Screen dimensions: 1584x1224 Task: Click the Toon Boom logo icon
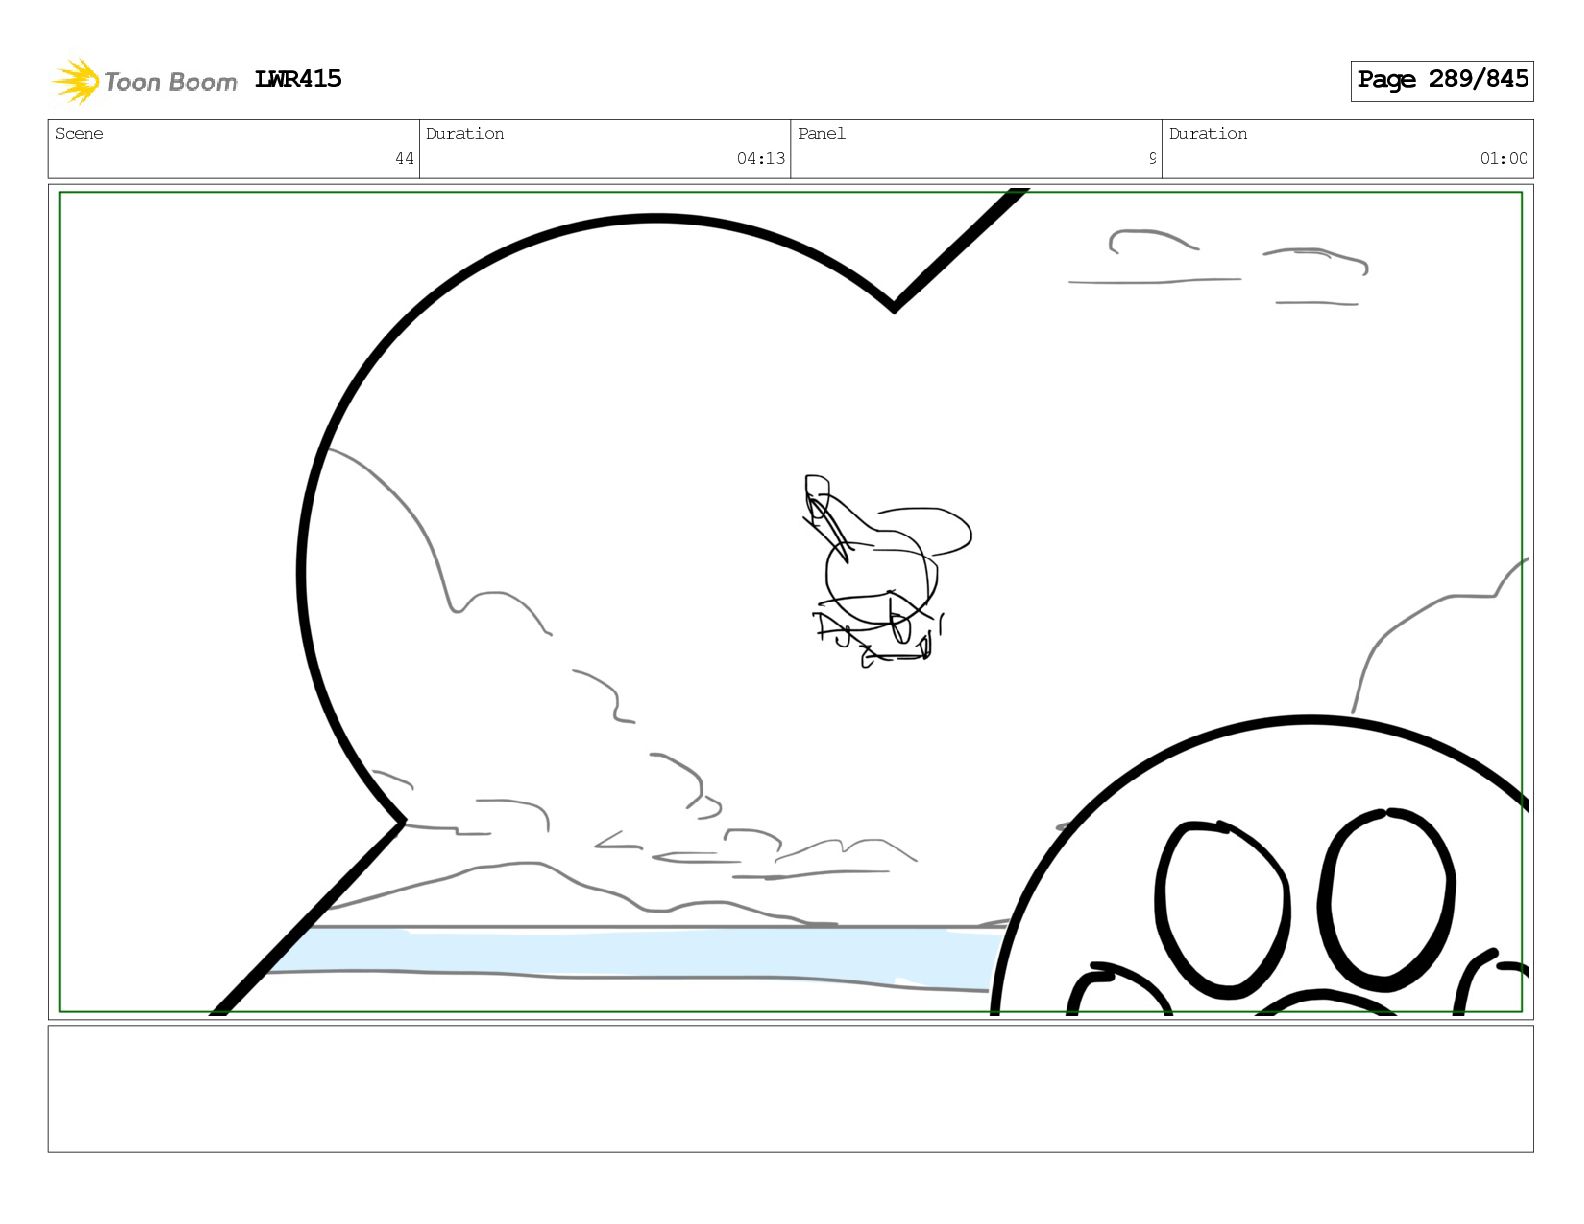75,81
